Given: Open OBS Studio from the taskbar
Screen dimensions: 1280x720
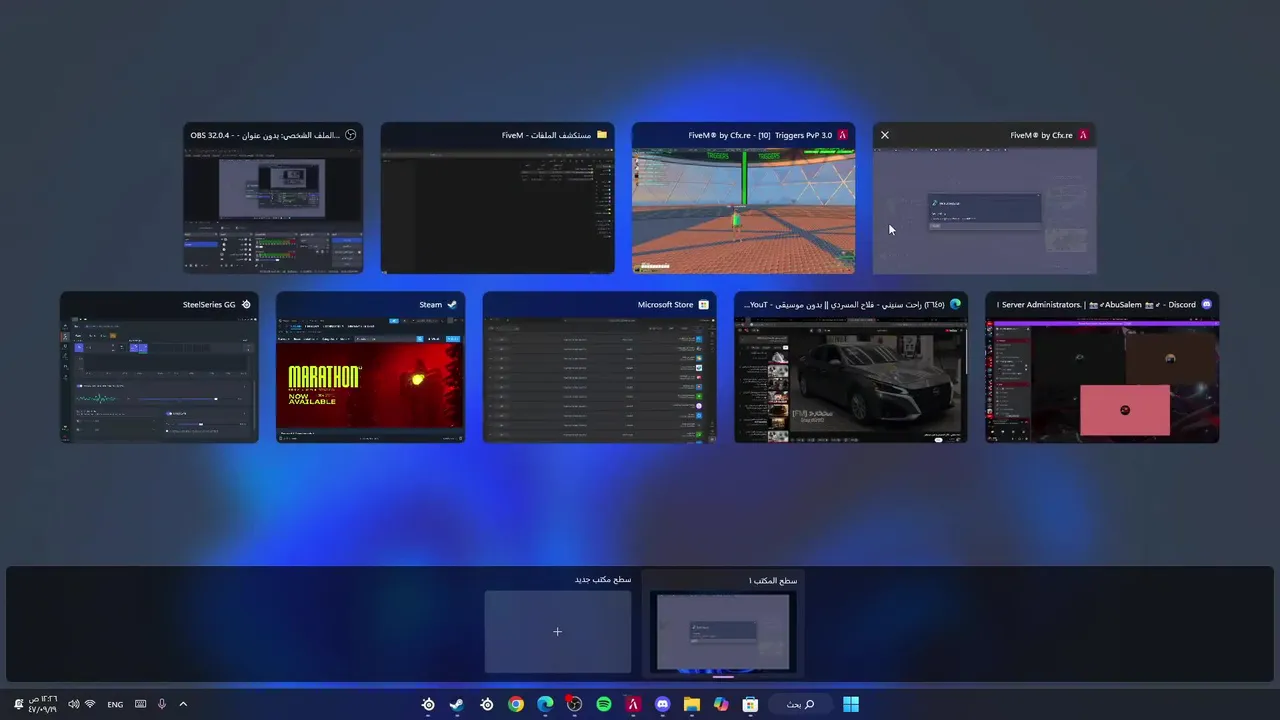Looking at the screenshot, I should (574, 704).
